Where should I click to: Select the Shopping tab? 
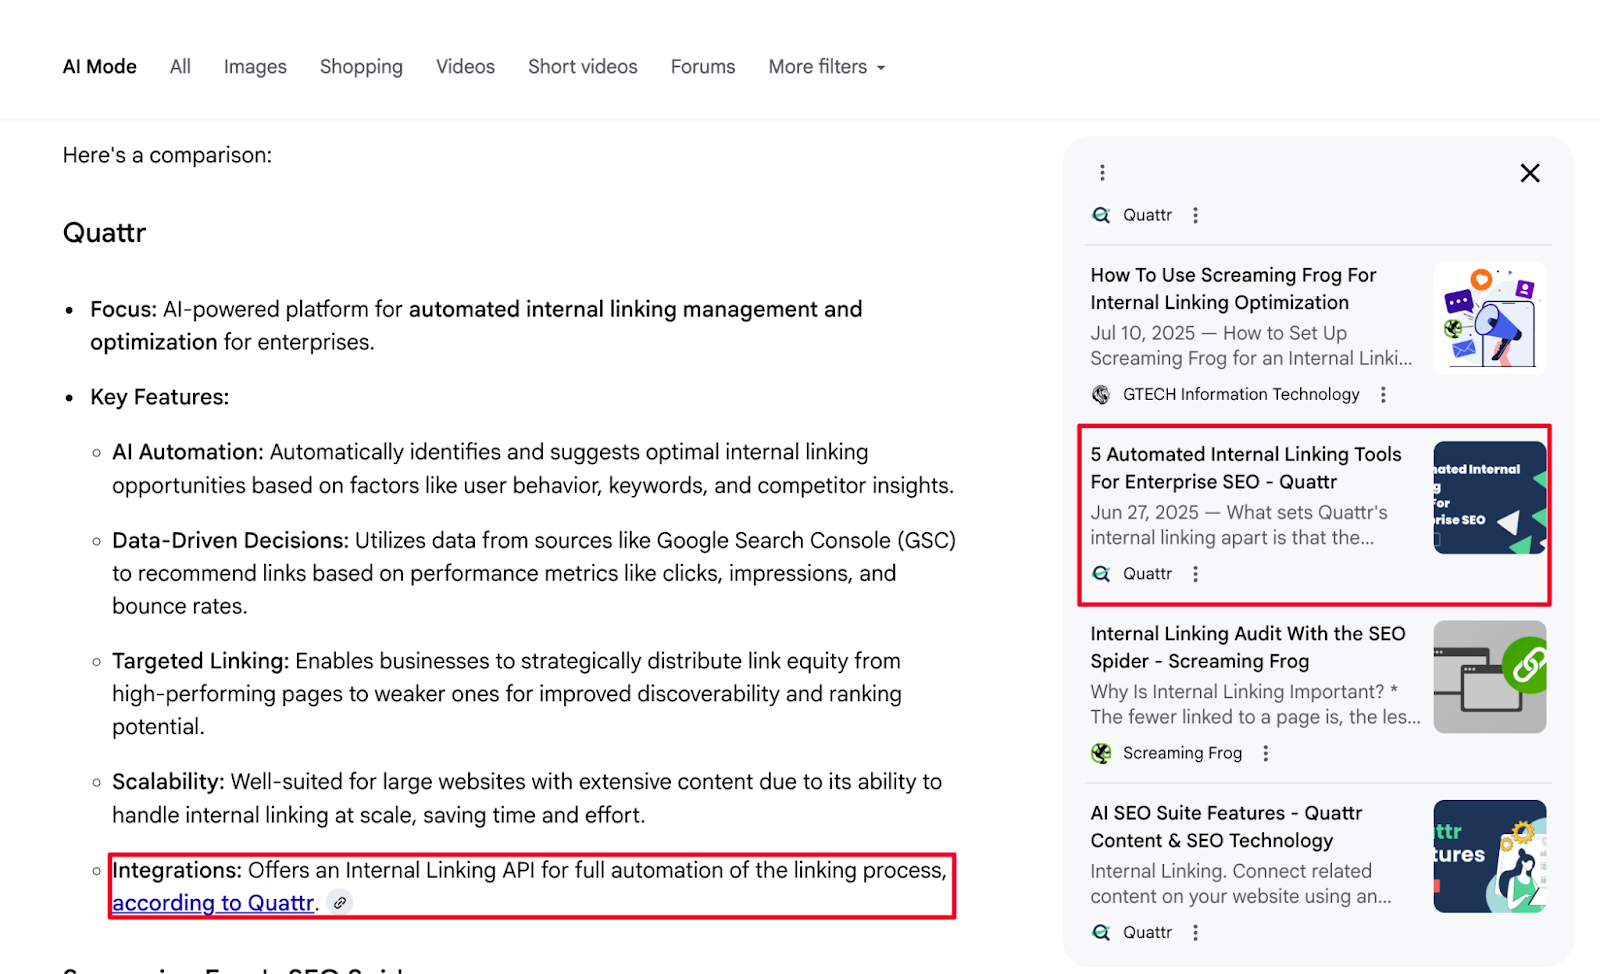[361, 67]
